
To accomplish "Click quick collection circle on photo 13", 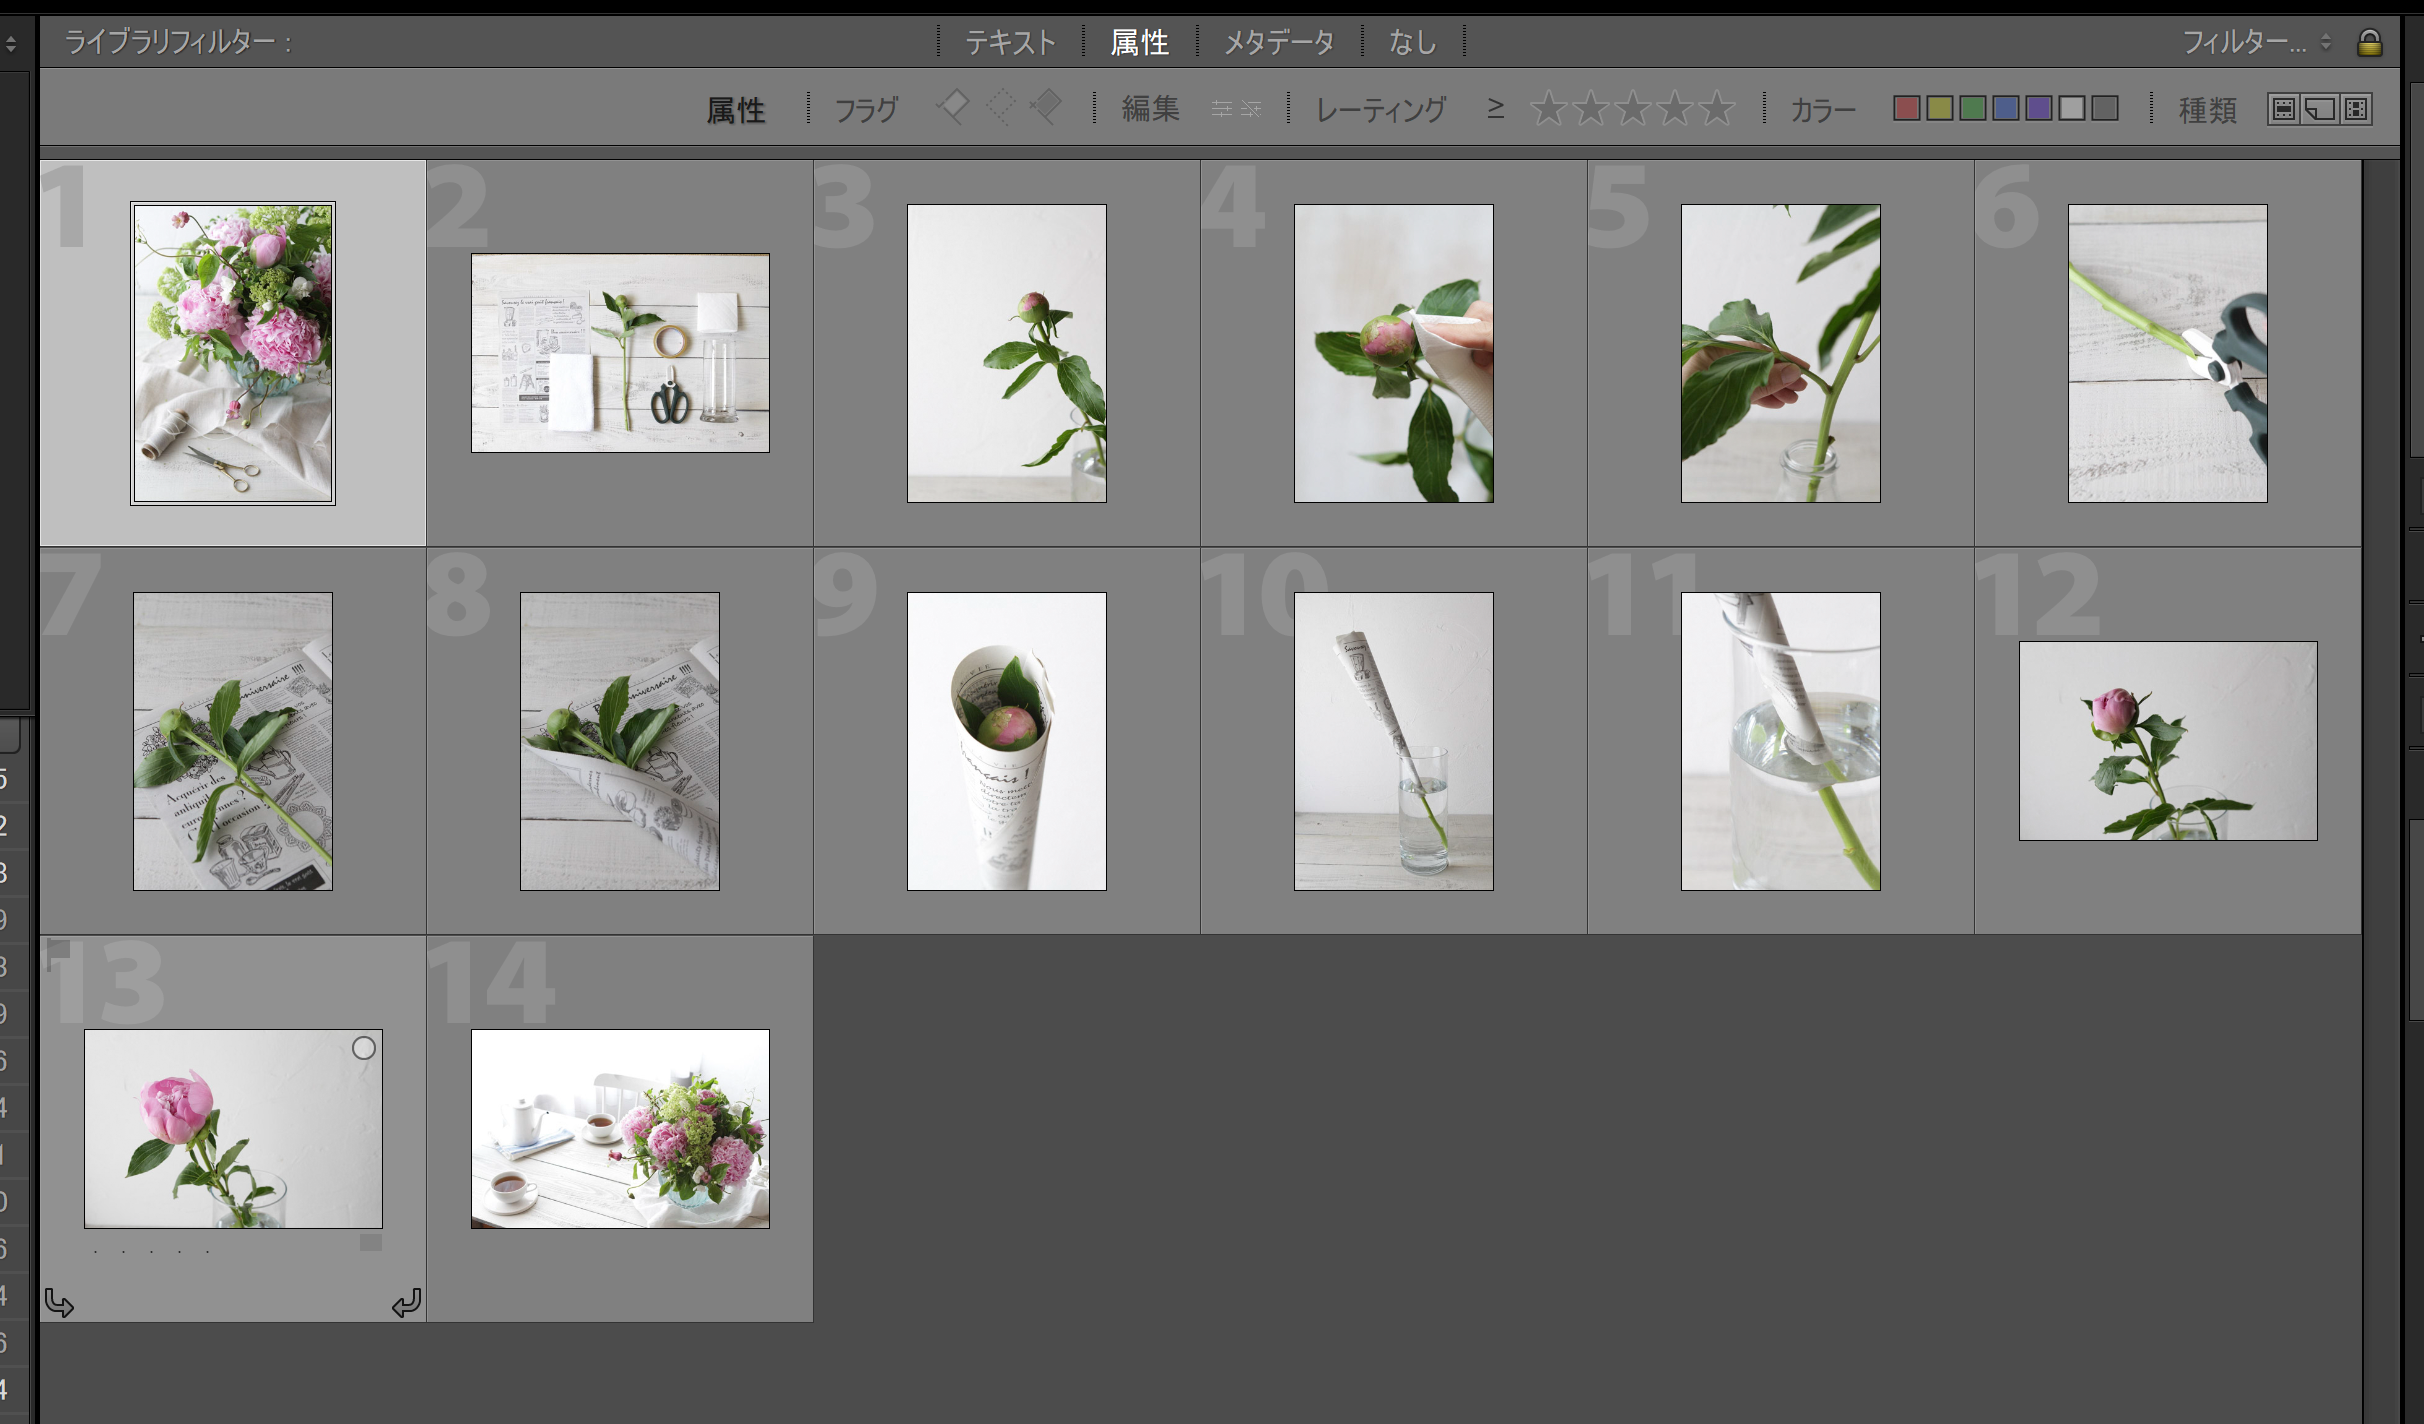I will (364, 1048).
